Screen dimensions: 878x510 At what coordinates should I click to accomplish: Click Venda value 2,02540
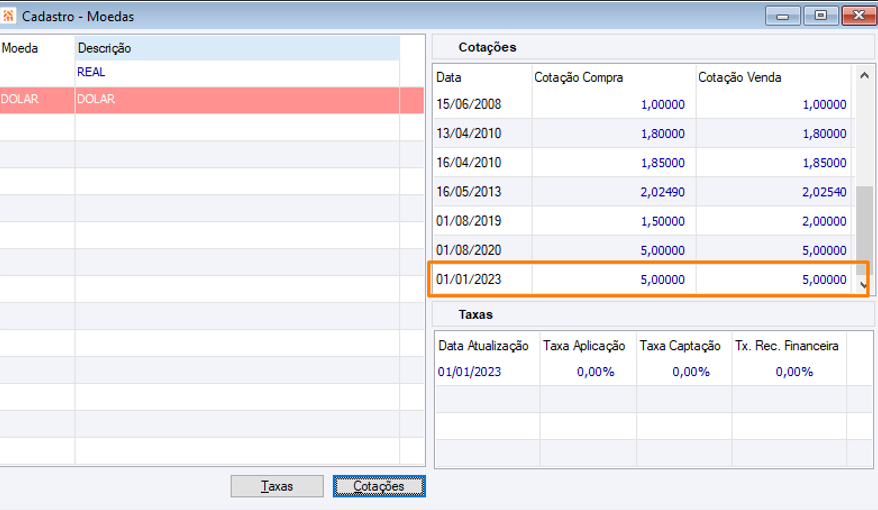[x=824, y=192]
